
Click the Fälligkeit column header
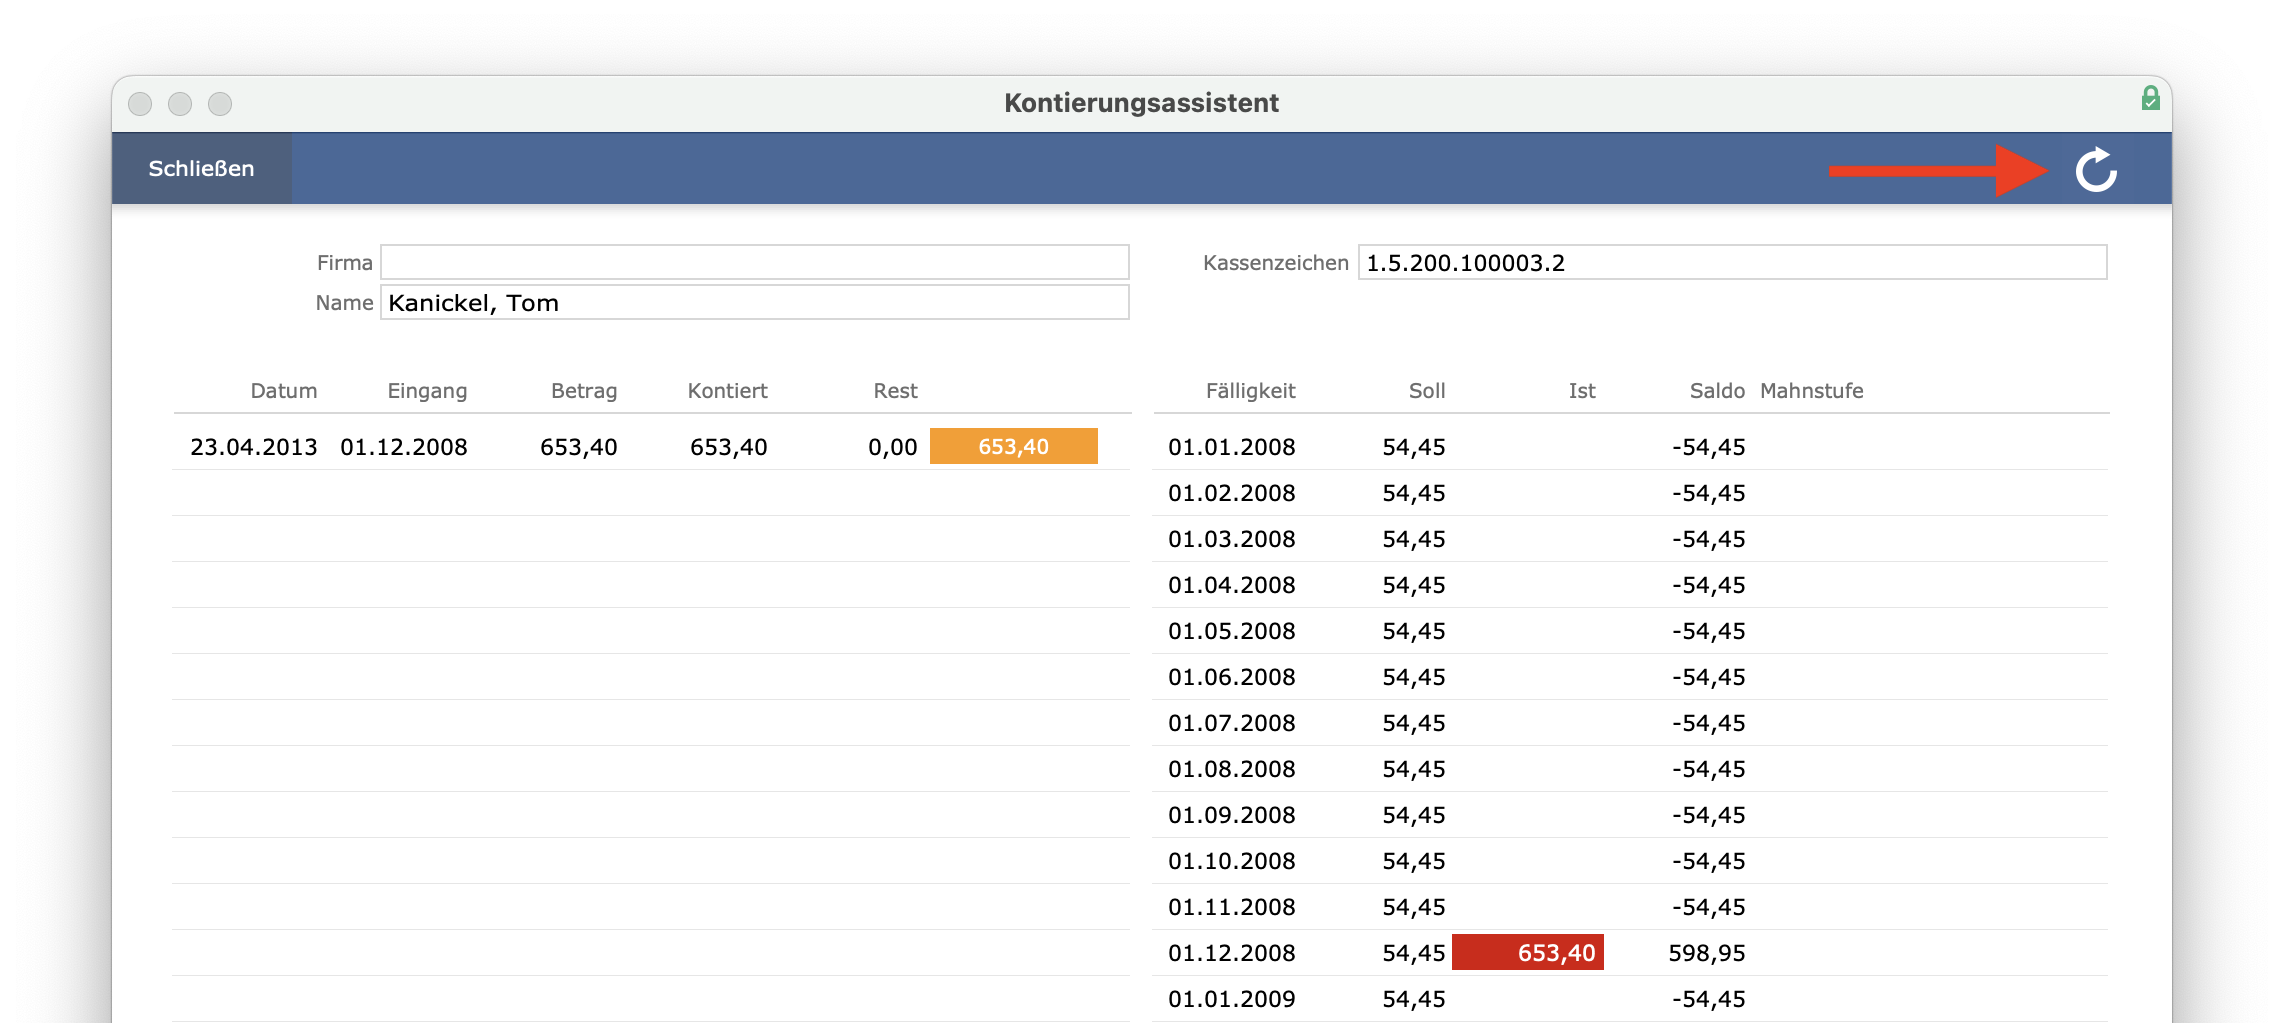click(1250, 391)
